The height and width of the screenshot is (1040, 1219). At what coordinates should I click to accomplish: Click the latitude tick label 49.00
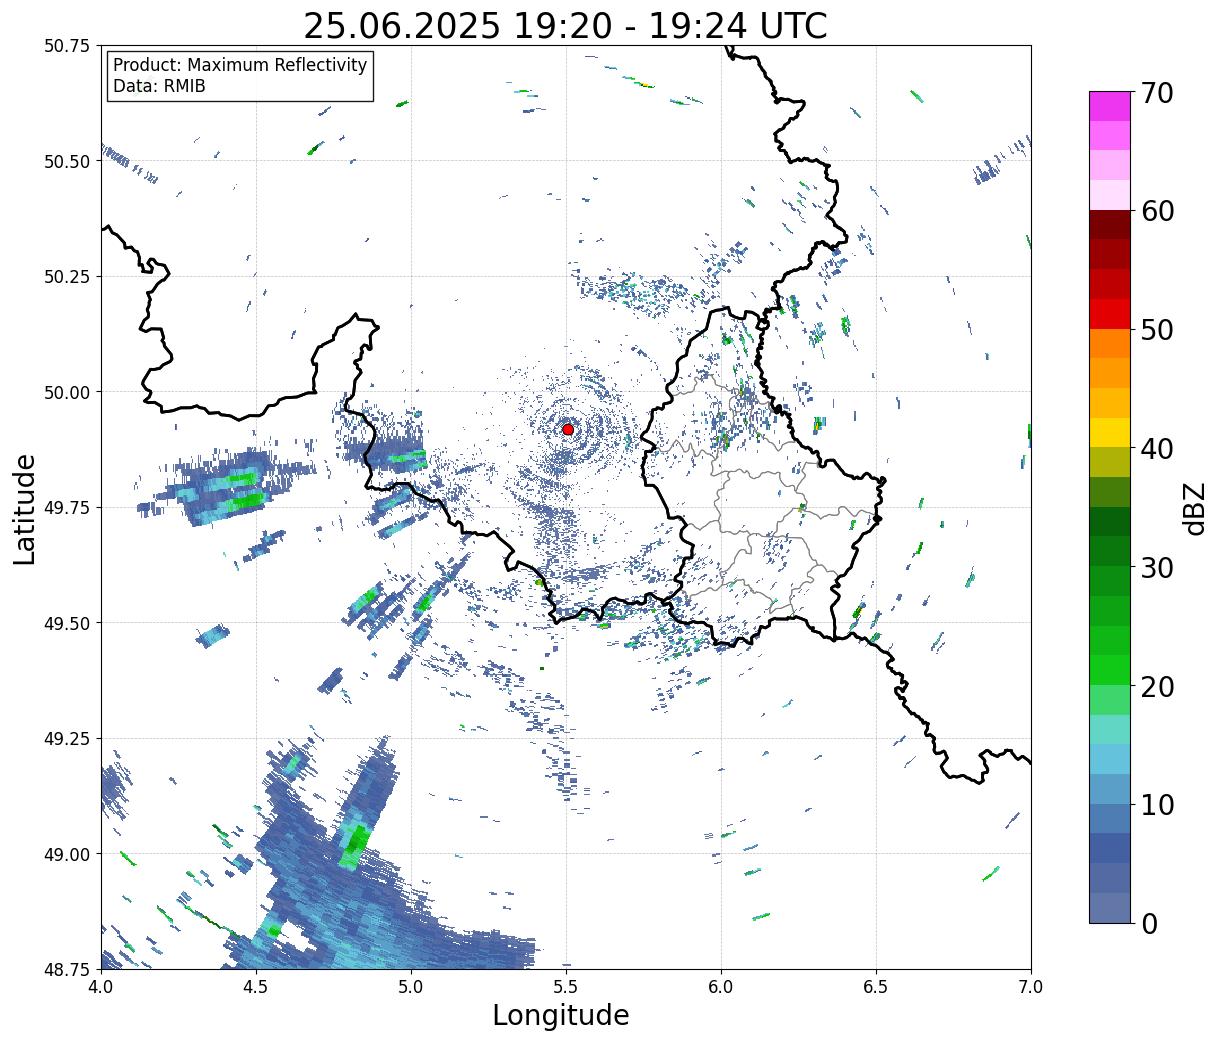pyautogui.click(x=67, y=854)
